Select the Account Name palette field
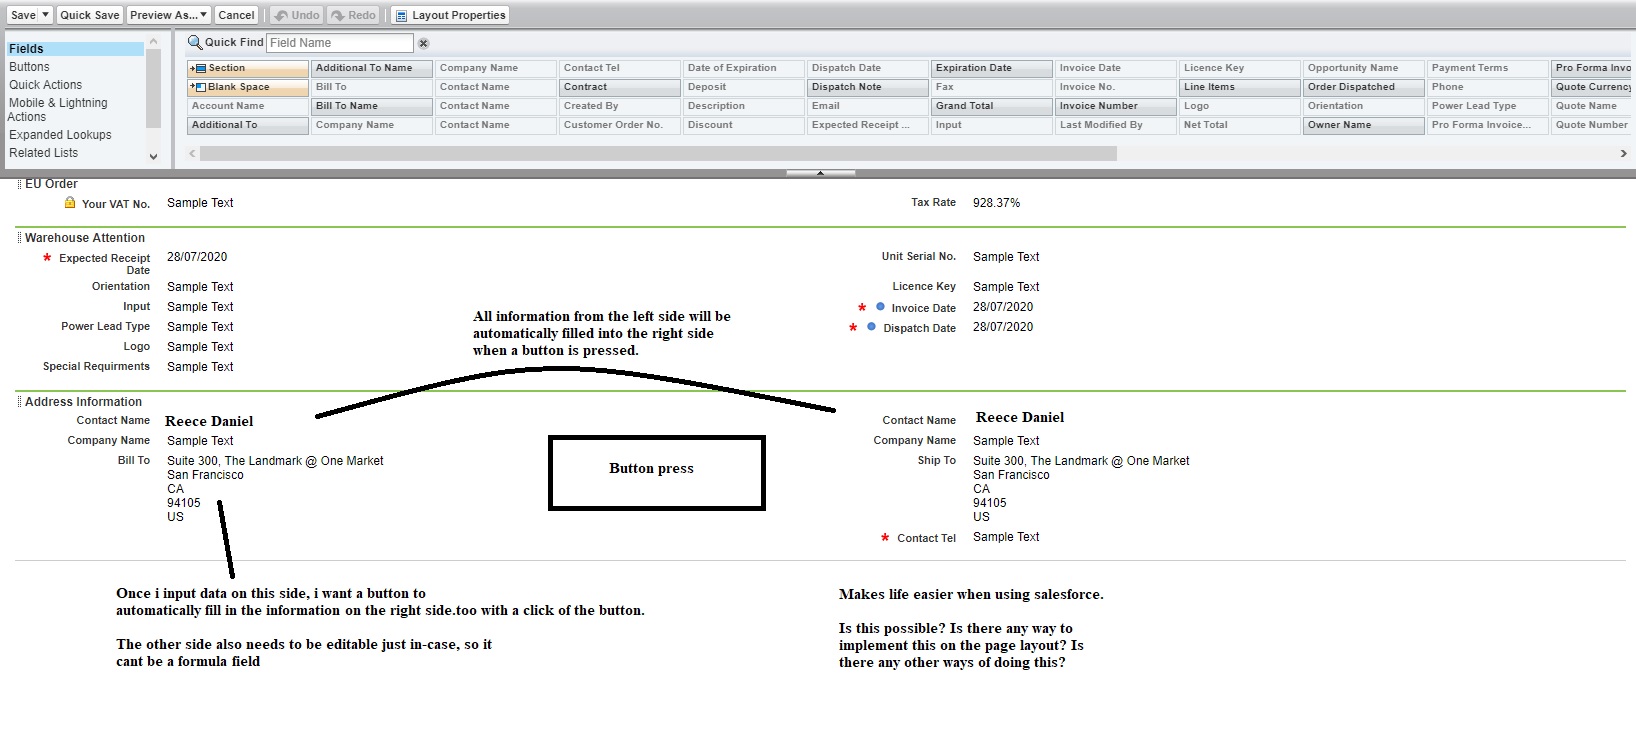This screenshot has height=747, width=1636. pyautogui.click(x=248, y=106)
